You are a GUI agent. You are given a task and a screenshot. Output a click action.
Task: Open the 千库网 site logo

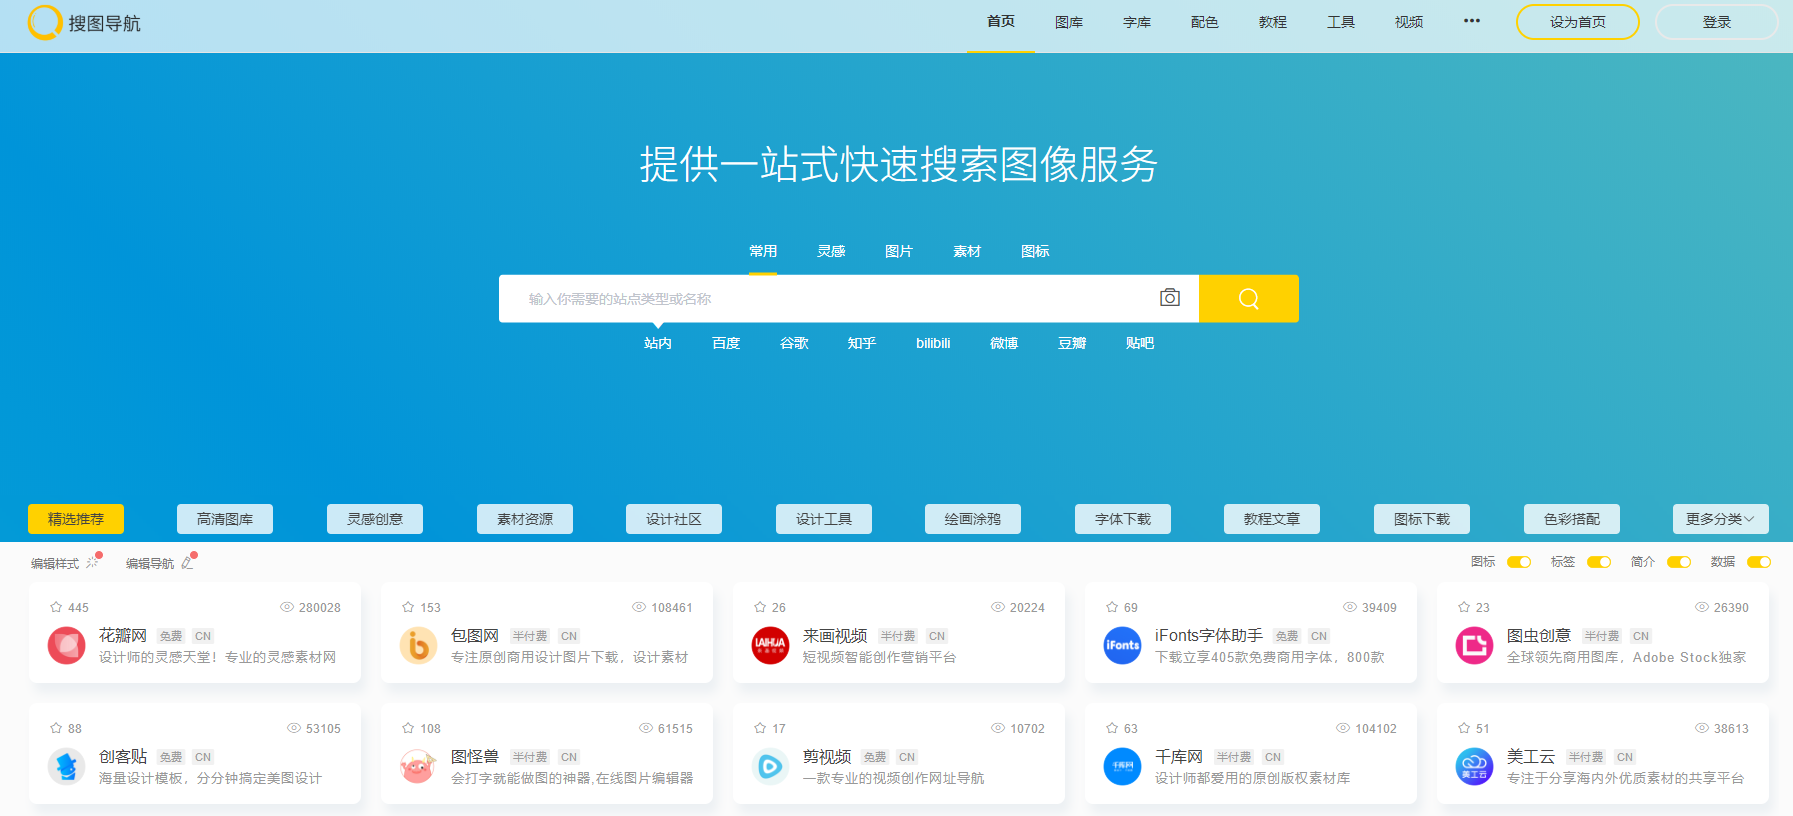(x=1123, y=766)
